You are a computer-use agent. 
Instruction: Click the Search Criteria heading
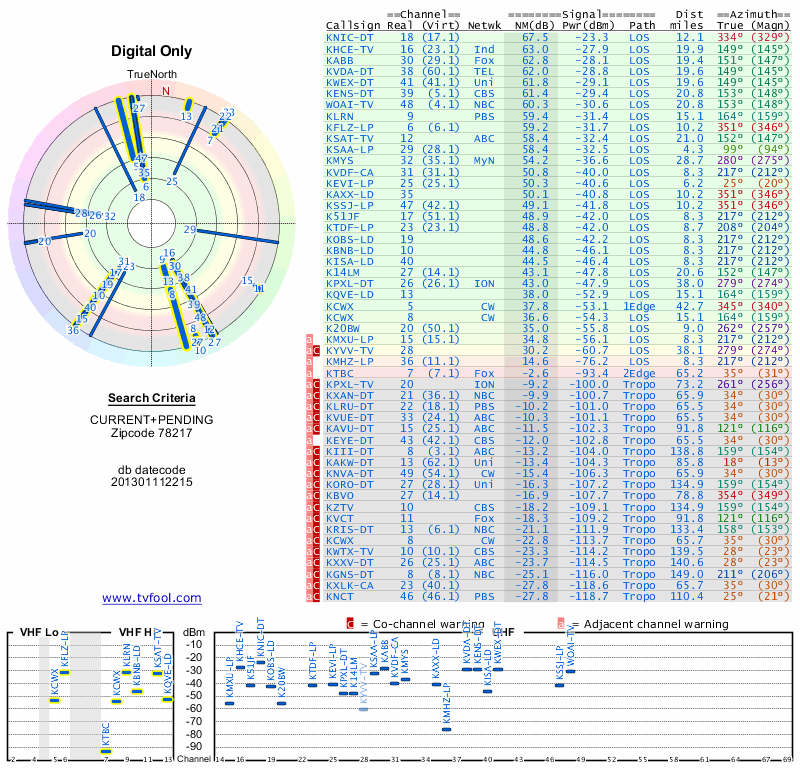tap(152, 398)
